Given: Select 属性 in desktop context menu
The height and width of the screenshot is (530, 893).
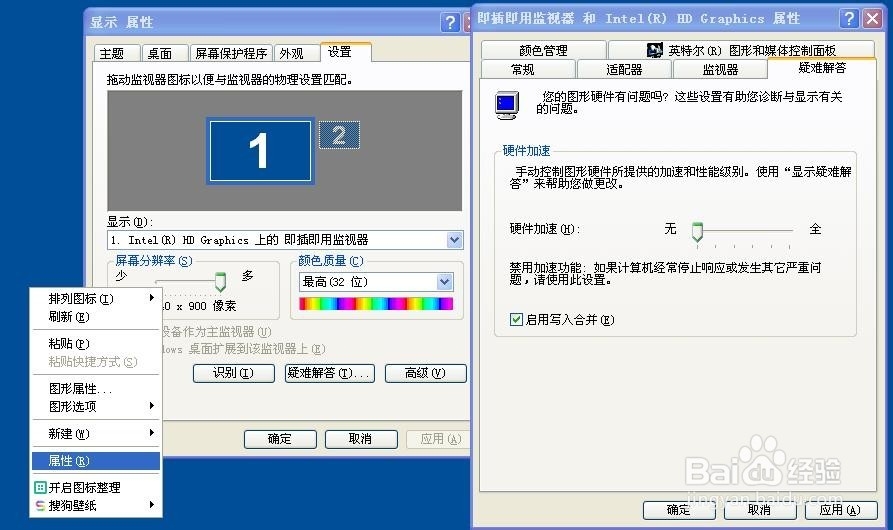Looking at the screenshot, I should pos(96,461).
